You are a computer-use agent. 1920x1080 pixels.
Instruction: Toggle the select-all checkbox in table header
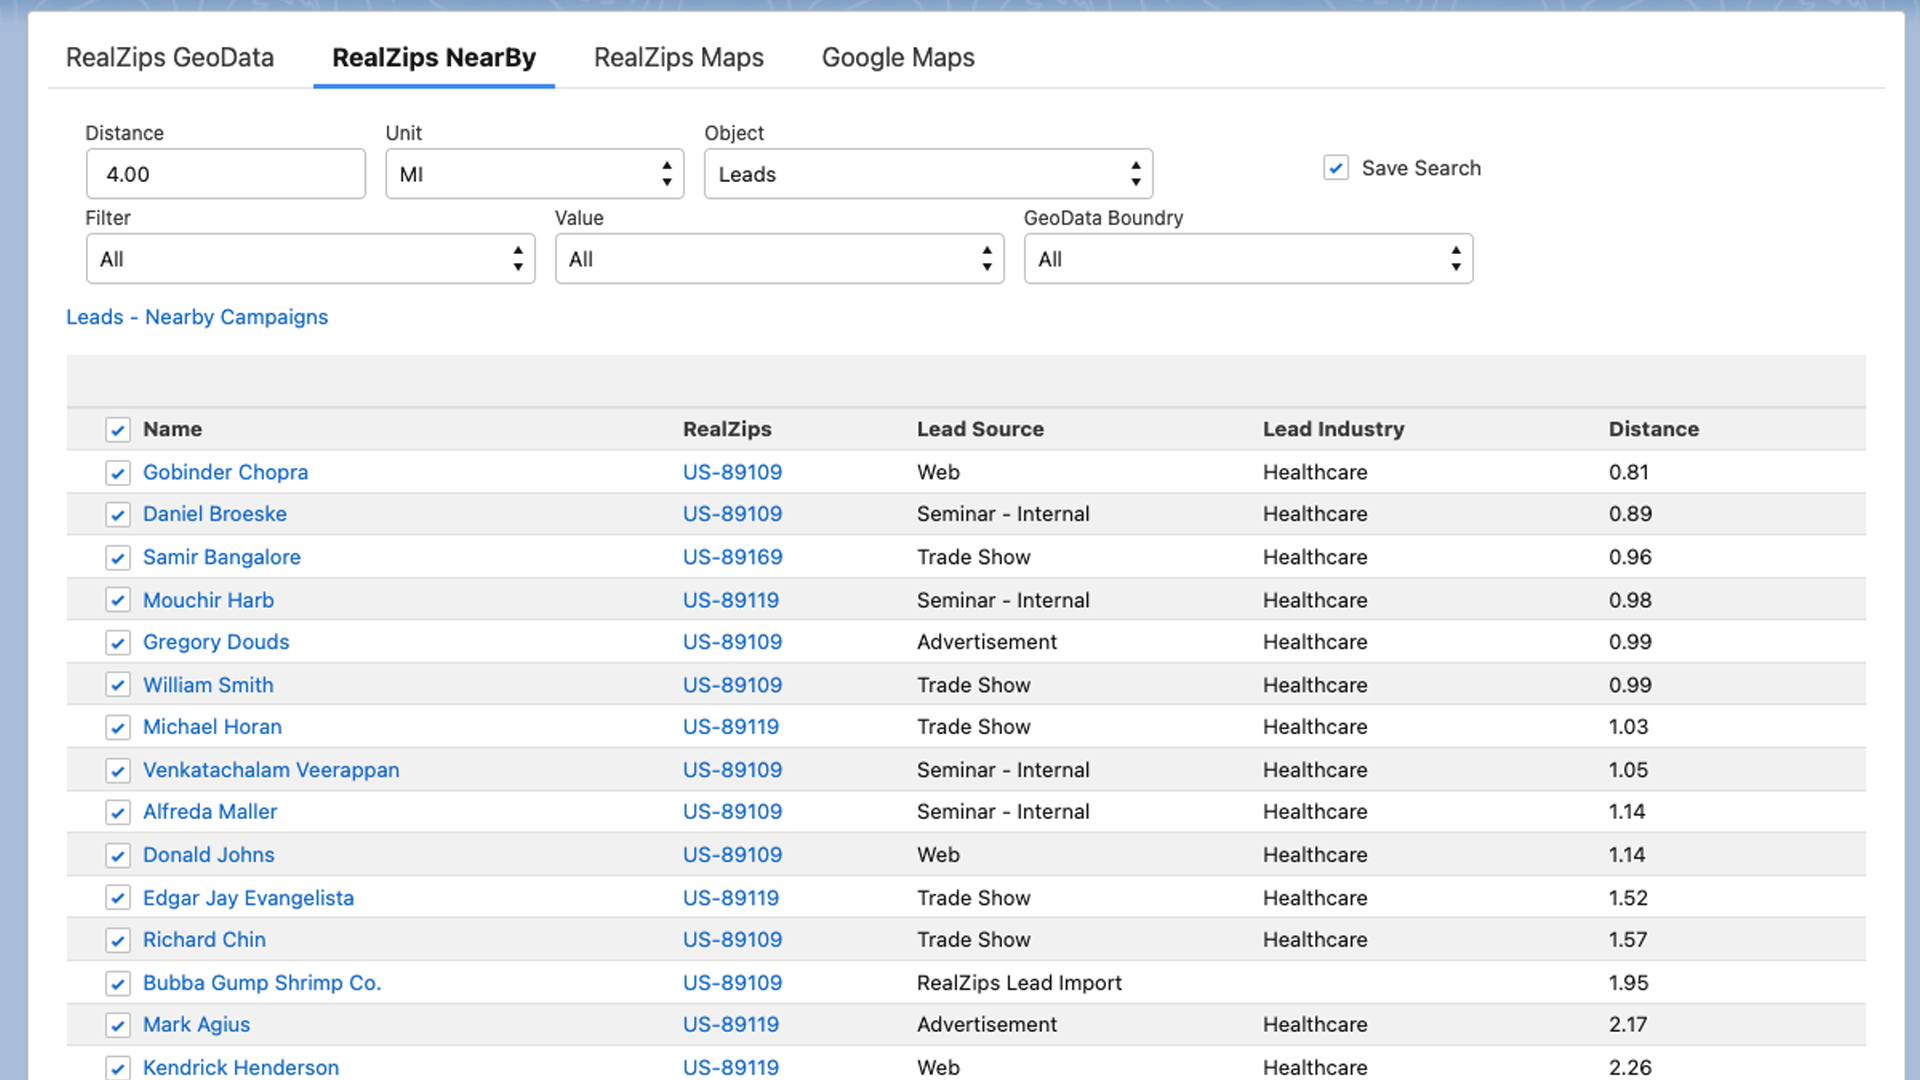pos(117,429)
